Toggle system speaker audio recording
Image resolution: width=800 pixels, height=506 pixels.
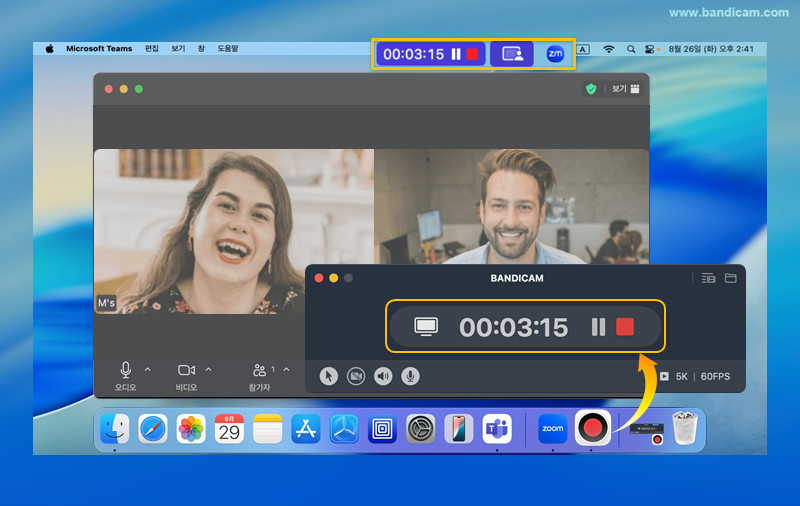(383, 376)
